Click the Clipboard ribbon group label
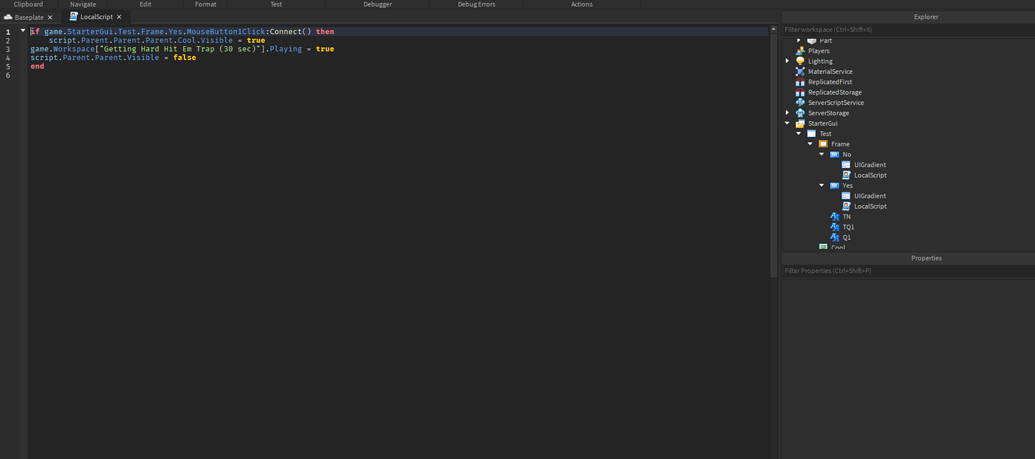The image size is (1035, 459). point(28,4)
